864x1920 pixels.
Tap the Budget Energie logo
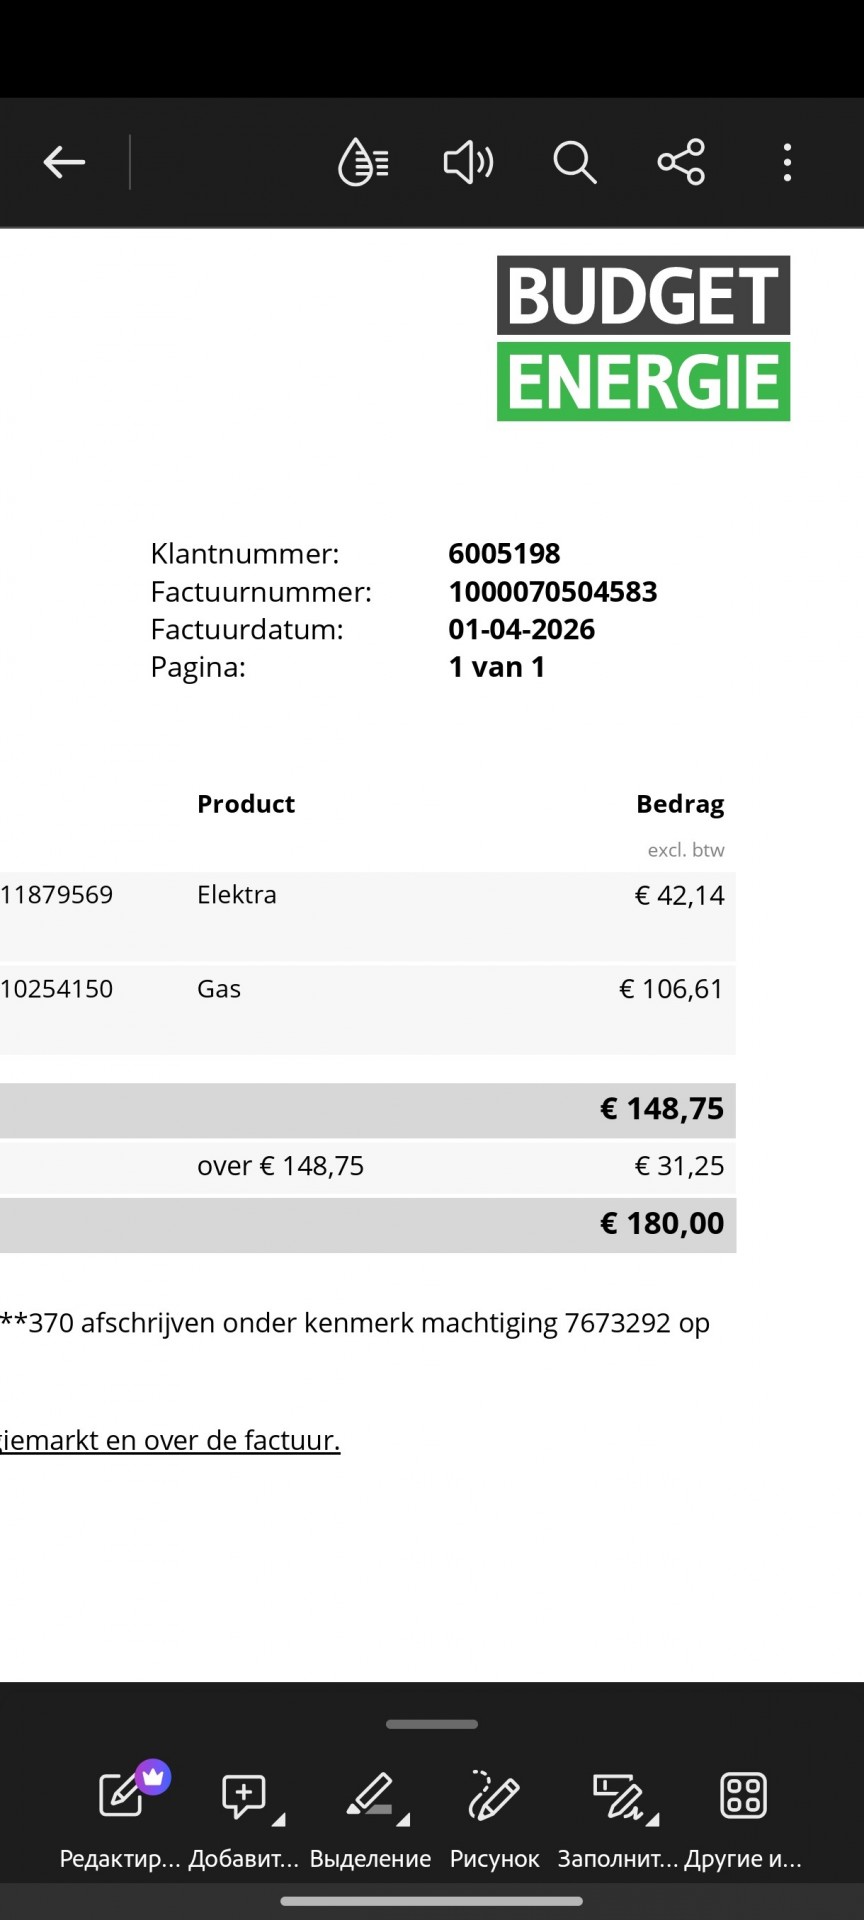coord(644,338)
